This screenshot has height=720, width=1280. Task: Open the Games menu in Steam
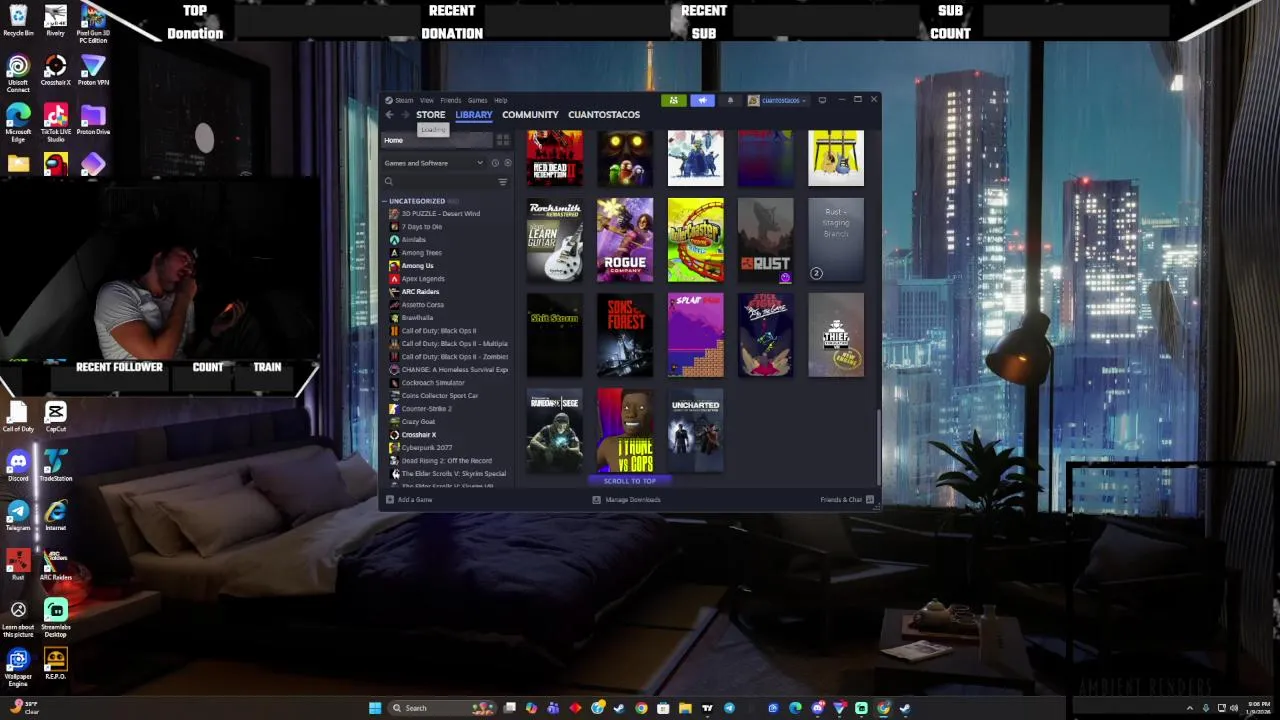(478, 100)
